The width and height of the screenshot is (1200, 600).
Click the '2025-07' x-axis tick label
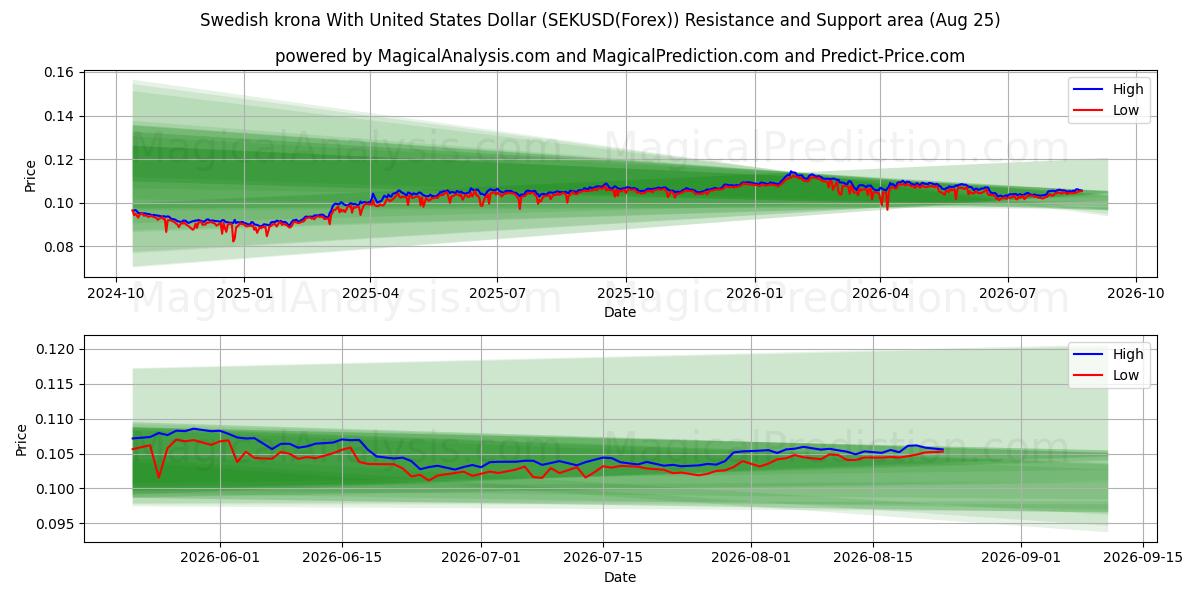(497, 294)
